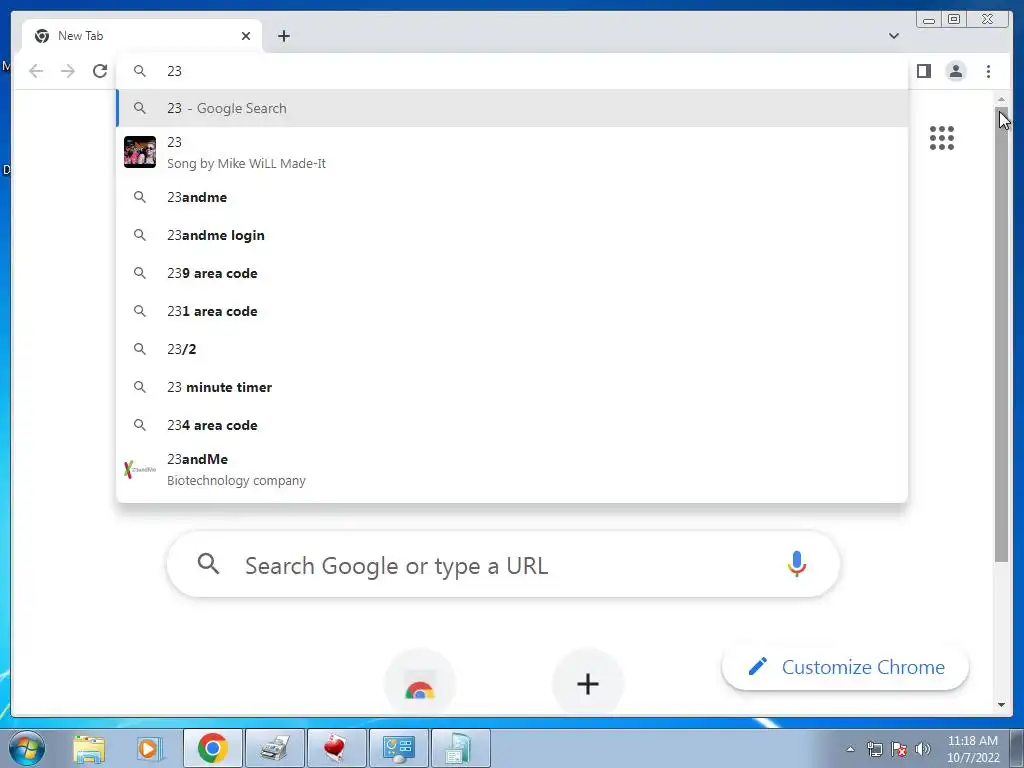
Task: Click the page scrollbar down arrow
Action: click(x=1001, y=705)
